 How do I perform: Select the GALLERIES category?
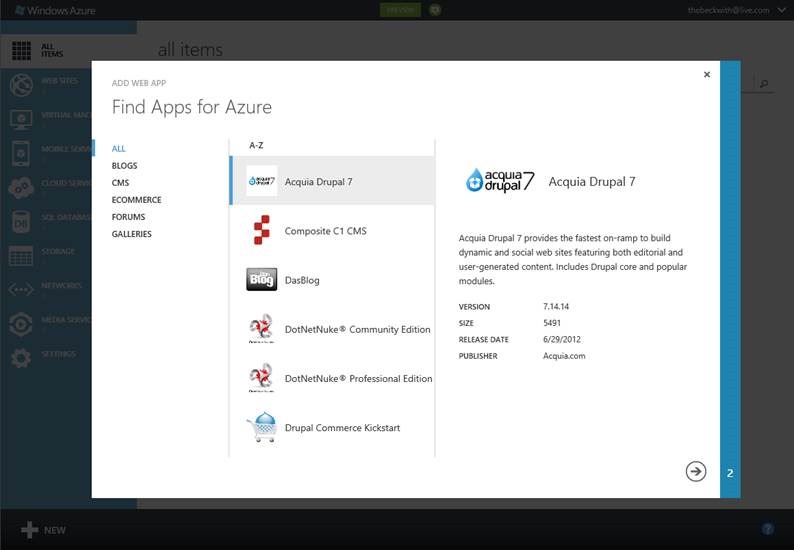pyautogui.click(x=132, y=234)
